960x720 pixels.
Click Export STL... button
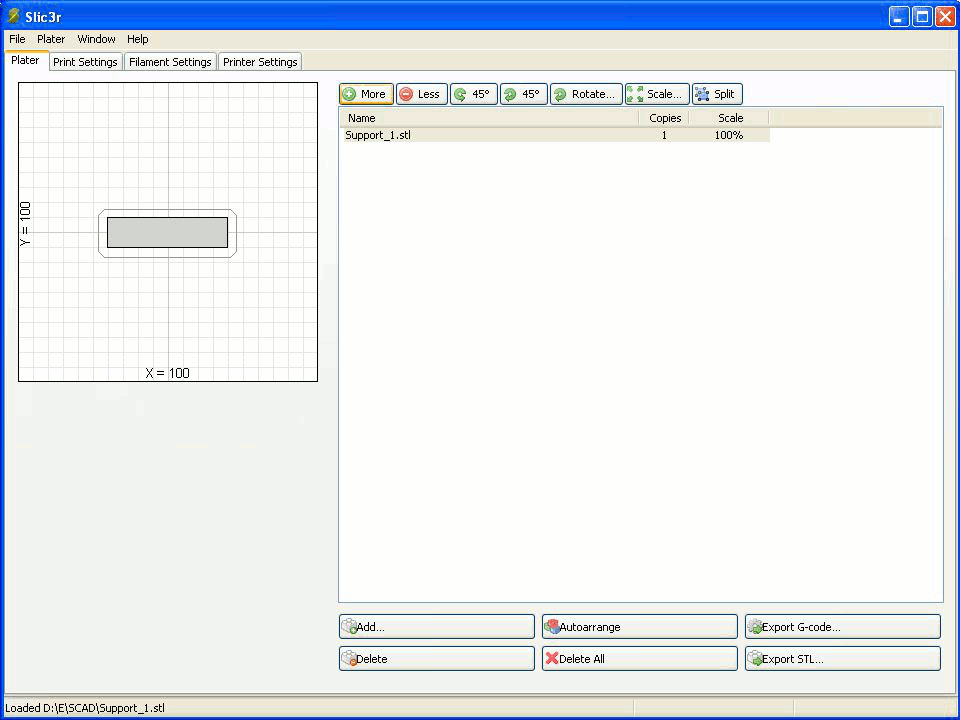coord(842,659)
